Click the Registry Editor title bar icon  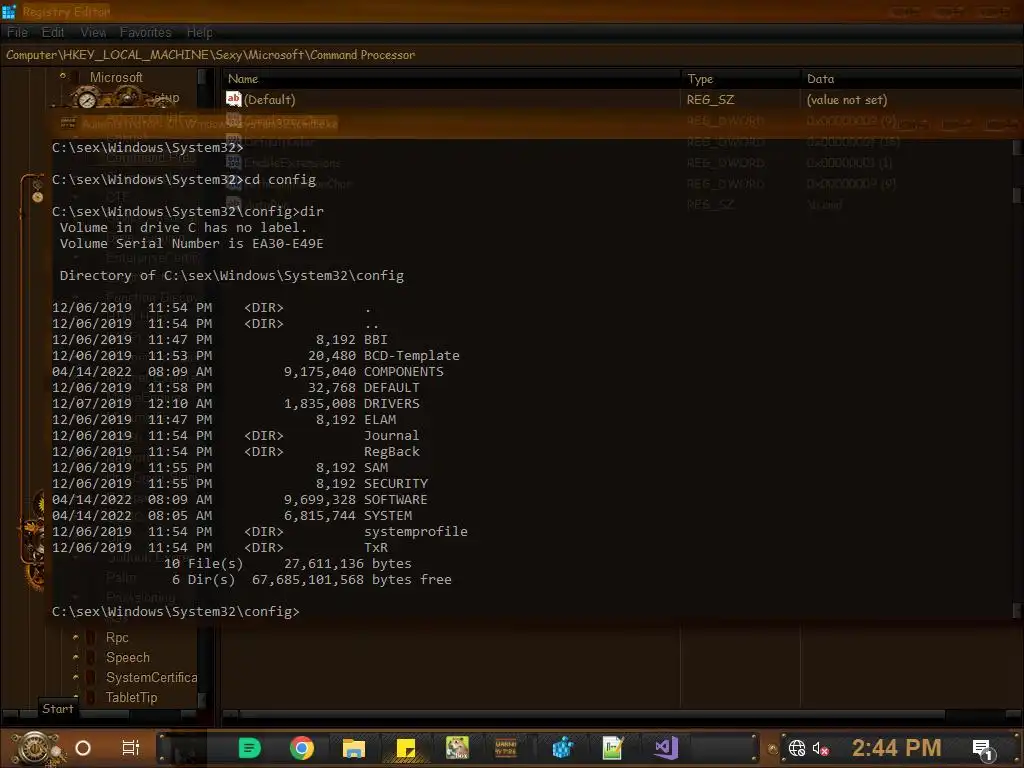pyautogui.click(x=8, y=11)
